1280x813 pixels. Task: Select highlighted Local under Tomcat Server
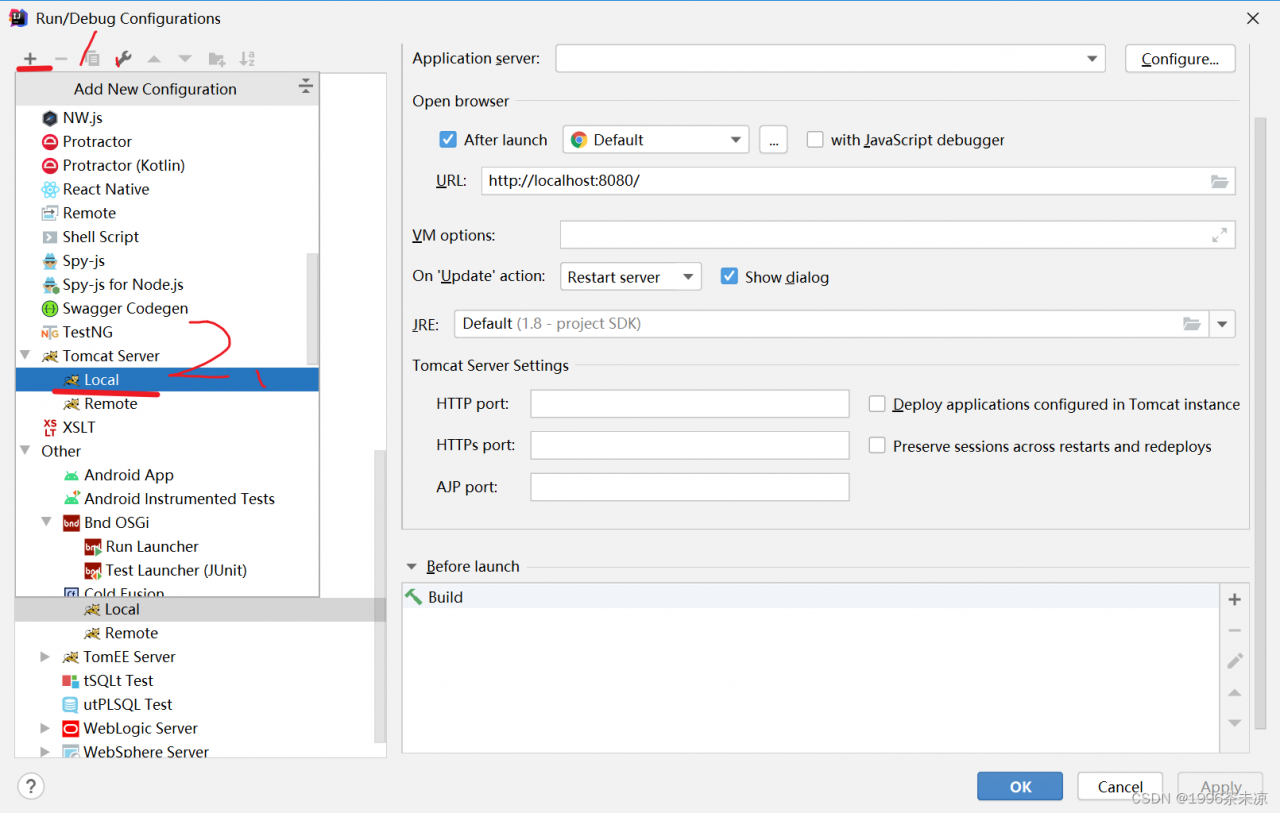[167, 380]
